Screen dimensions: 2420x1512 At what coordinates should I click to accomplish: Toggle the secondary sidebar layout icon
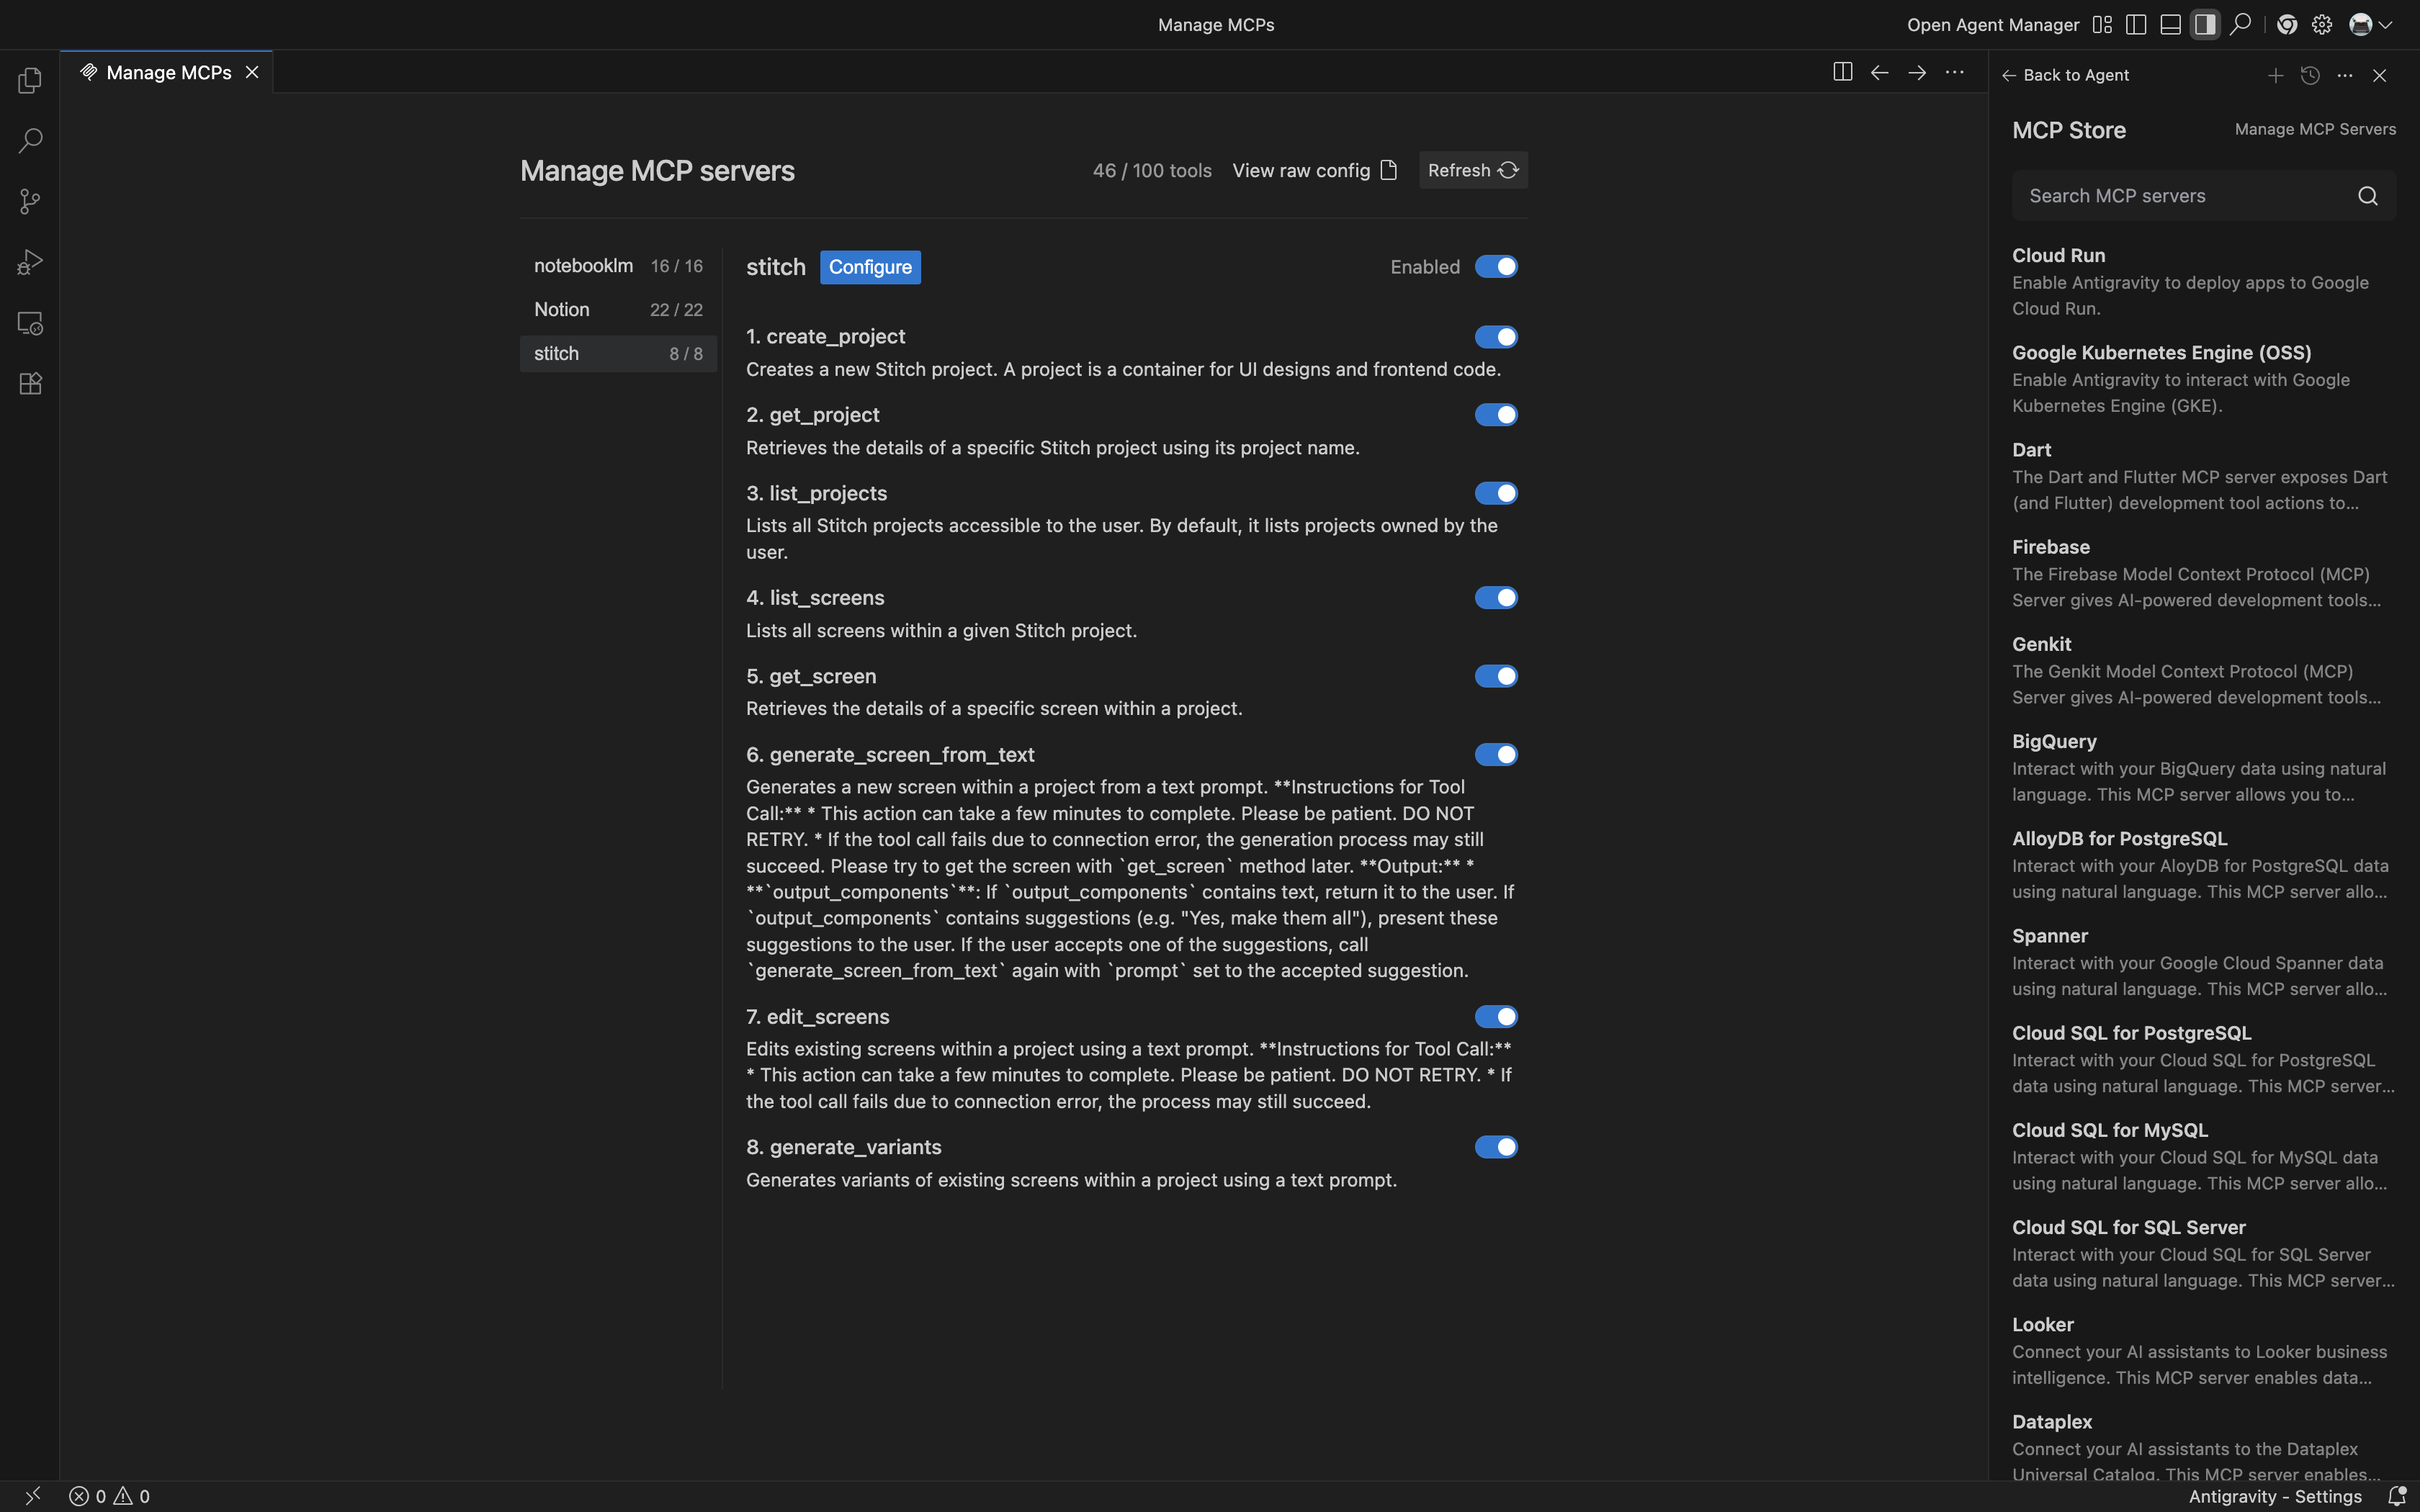(x=2205, y=25)
